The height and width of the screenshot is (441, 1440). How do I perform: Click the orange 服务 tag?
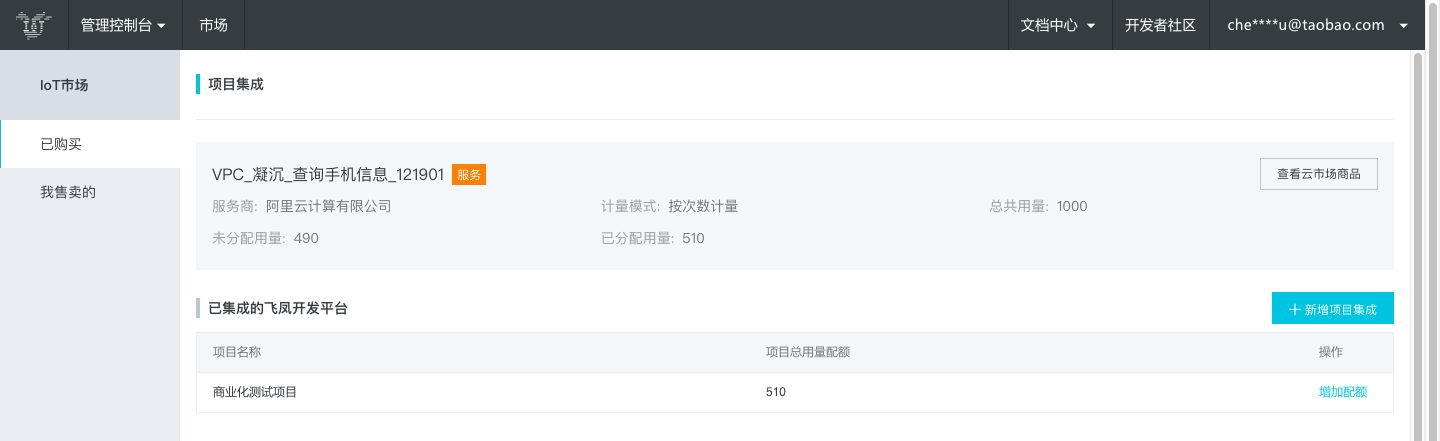click(469, 174)
